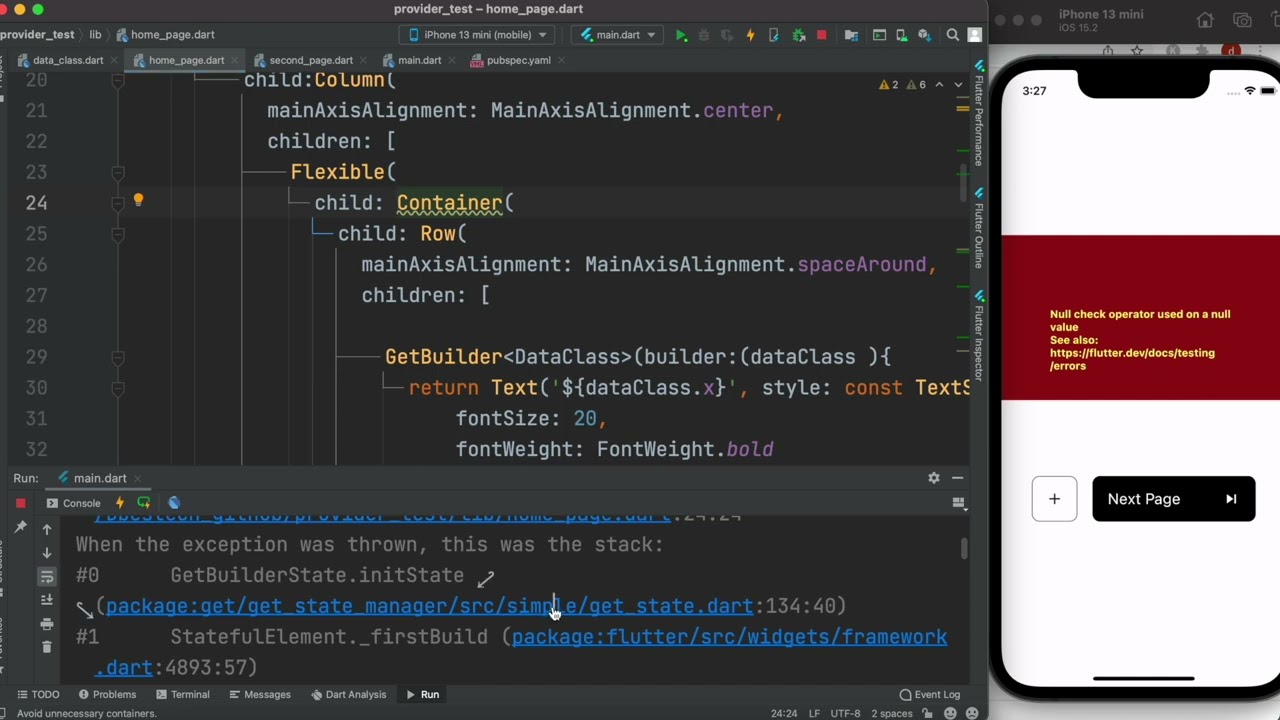This screenshot has height=720, width=1280.
Task: Open Run panel settings gear
Action: pos(934,478)
